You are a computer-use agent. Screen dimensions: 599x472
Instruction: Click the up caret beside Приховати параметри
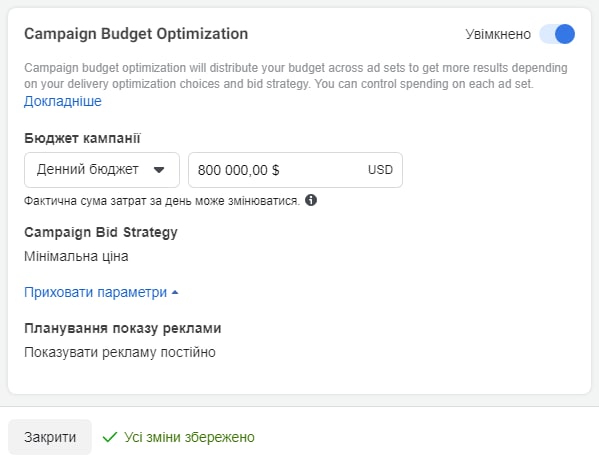[175, 293]
